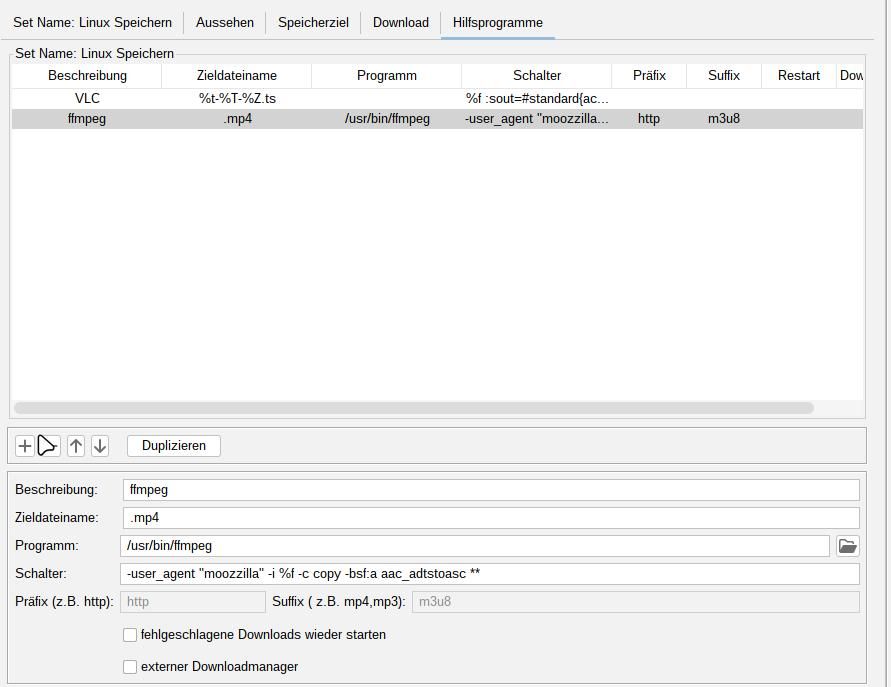Click the Präfix field showing http
This screenshot has width=891, height=687.
pyautogui.click(x=193, y=602)
